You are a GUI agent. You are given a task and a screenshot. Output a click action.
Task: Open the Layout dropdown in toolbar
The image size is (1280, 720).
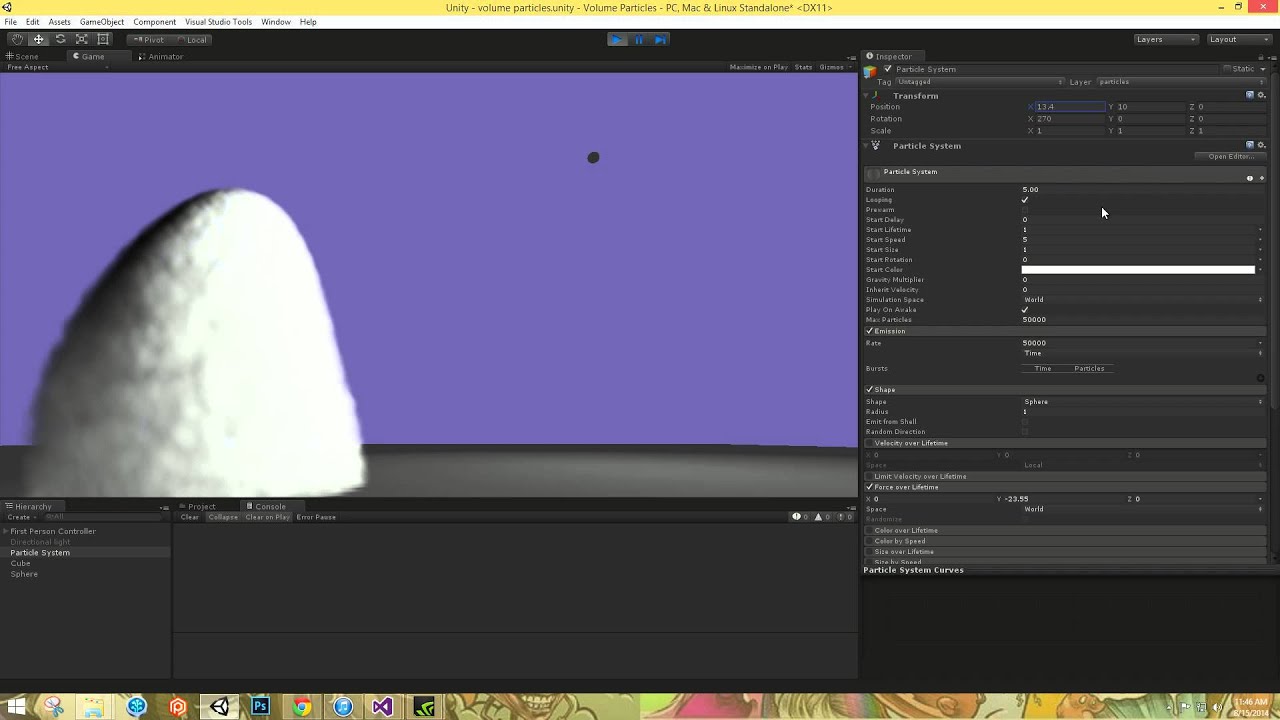click(x=1239, y=39)
